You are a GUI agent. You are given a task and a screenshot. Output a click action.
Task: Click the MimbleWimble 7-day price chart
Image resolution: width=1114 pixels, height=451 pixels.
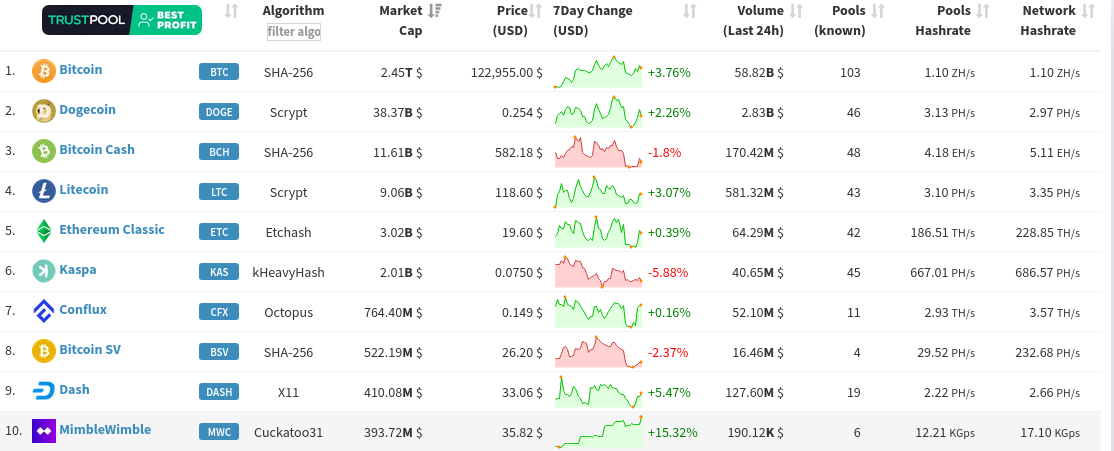point(598,432)
